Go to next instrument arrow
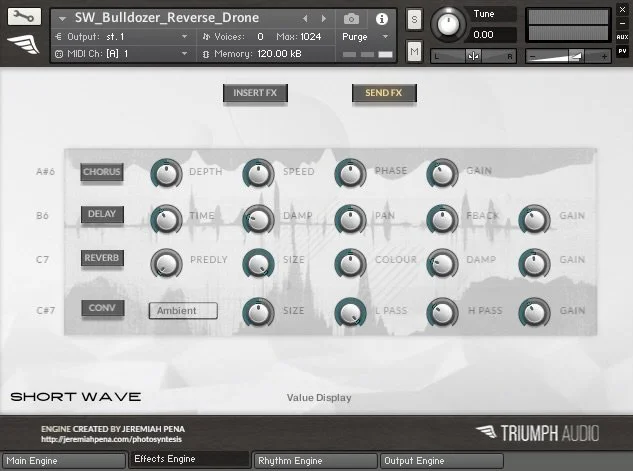 [324, 19]
